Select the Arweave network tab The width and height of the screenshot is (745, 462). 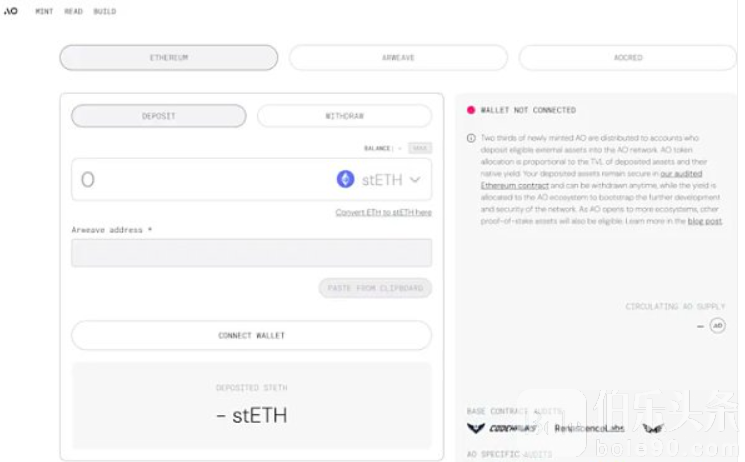click(398, 58)
